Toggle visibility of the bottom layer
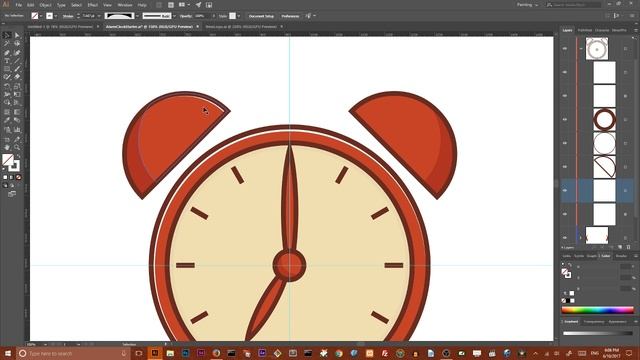The height and width of the screenshot is (360, 640). (565, 237)
